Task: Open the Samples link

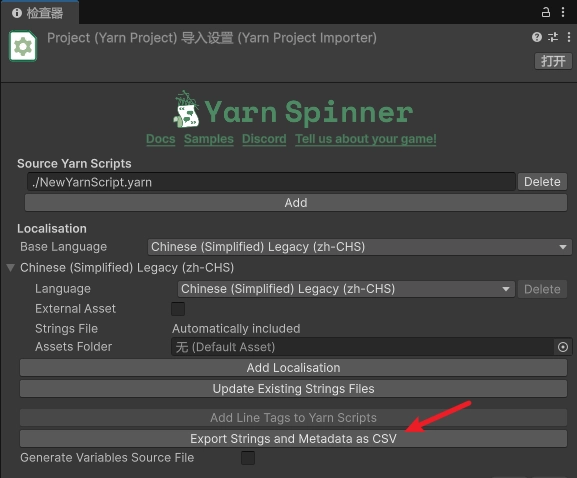Action: tap(209, 139)
